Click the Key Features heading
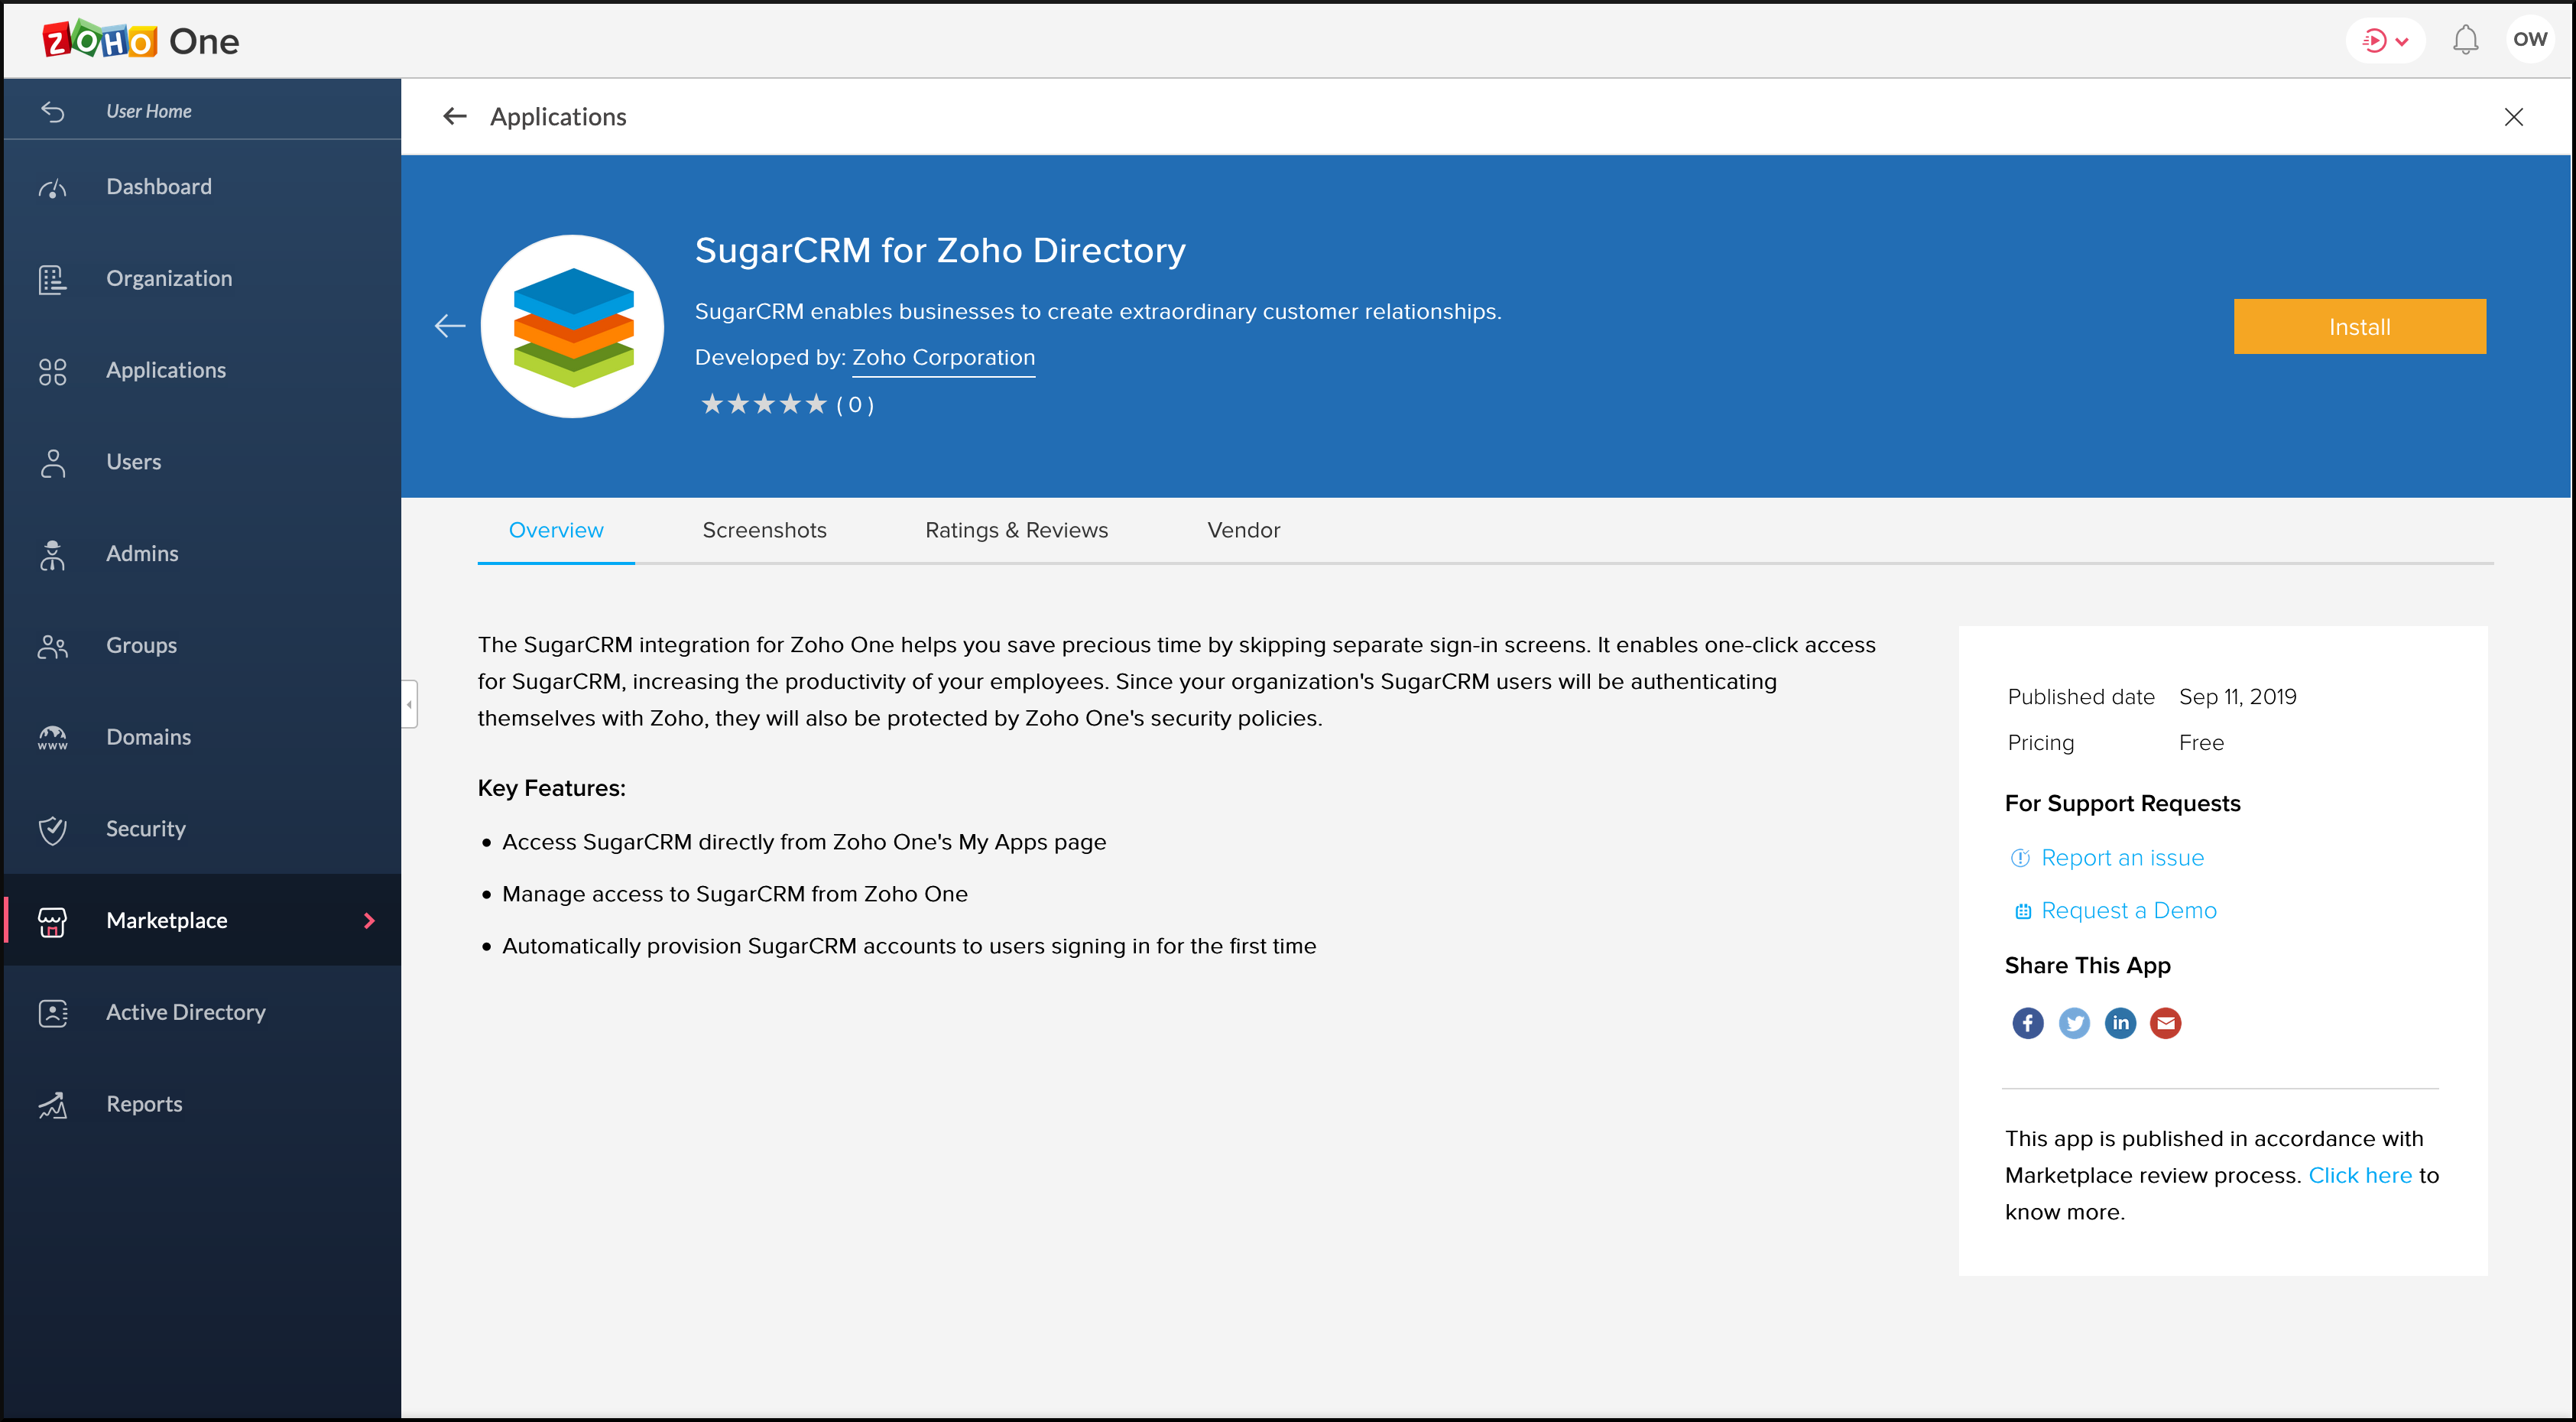Image resolution: width=2576 pixels, height=1422 pixels. pos(551,788)
